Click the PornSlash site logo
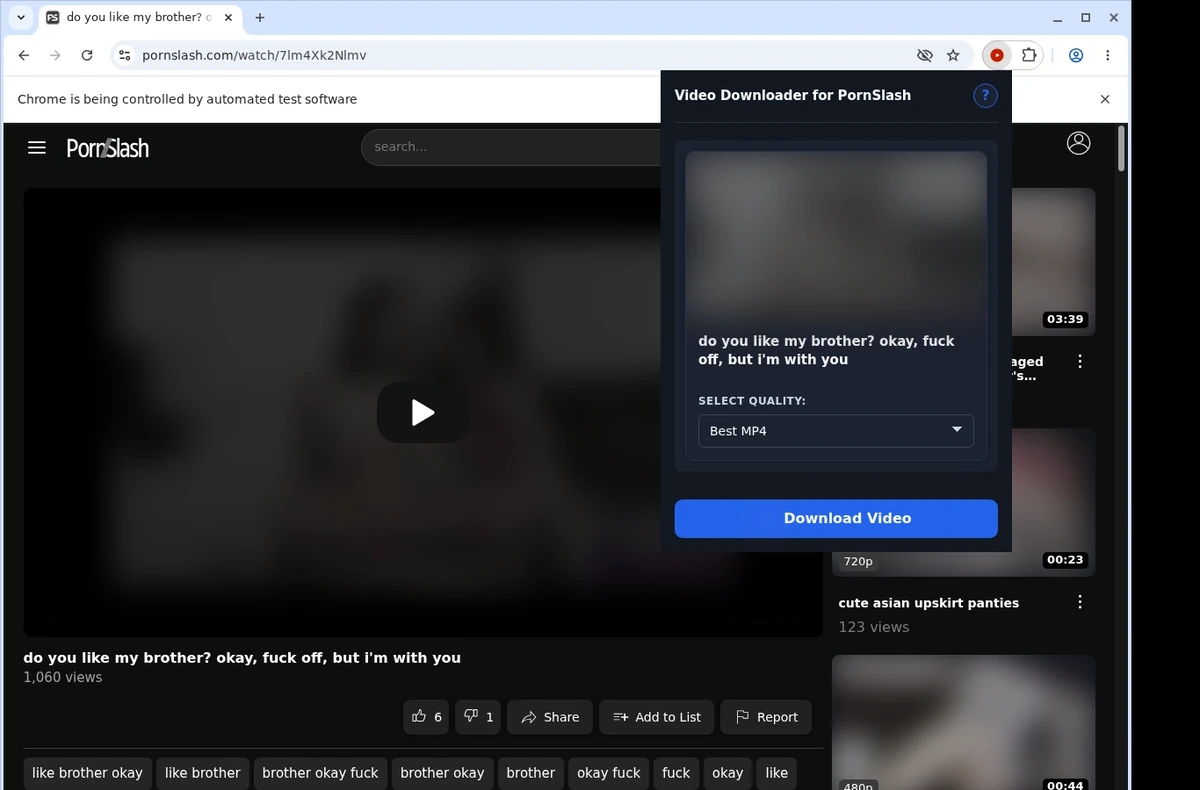 107,148
